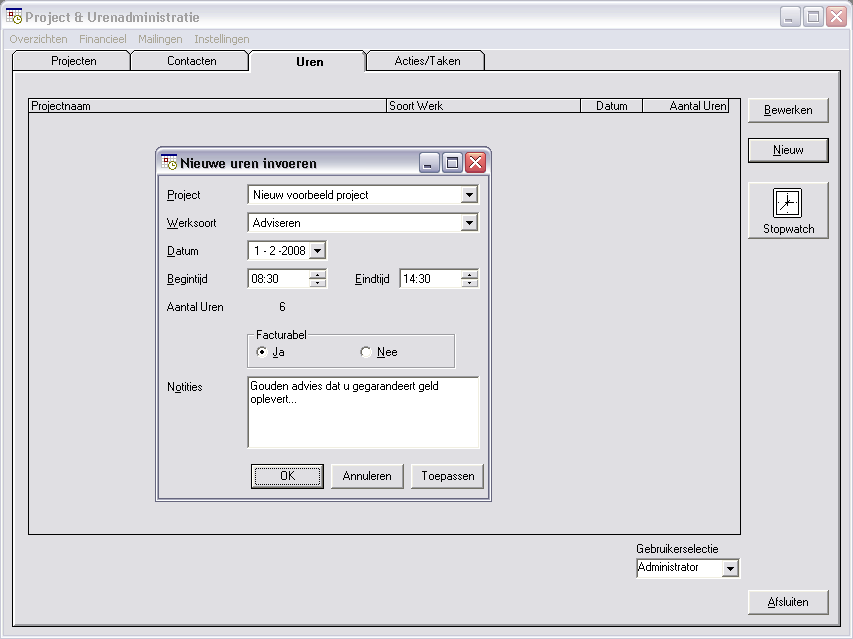
Task: Sort by the Soort Werk column header
Action: pos(484,106)
